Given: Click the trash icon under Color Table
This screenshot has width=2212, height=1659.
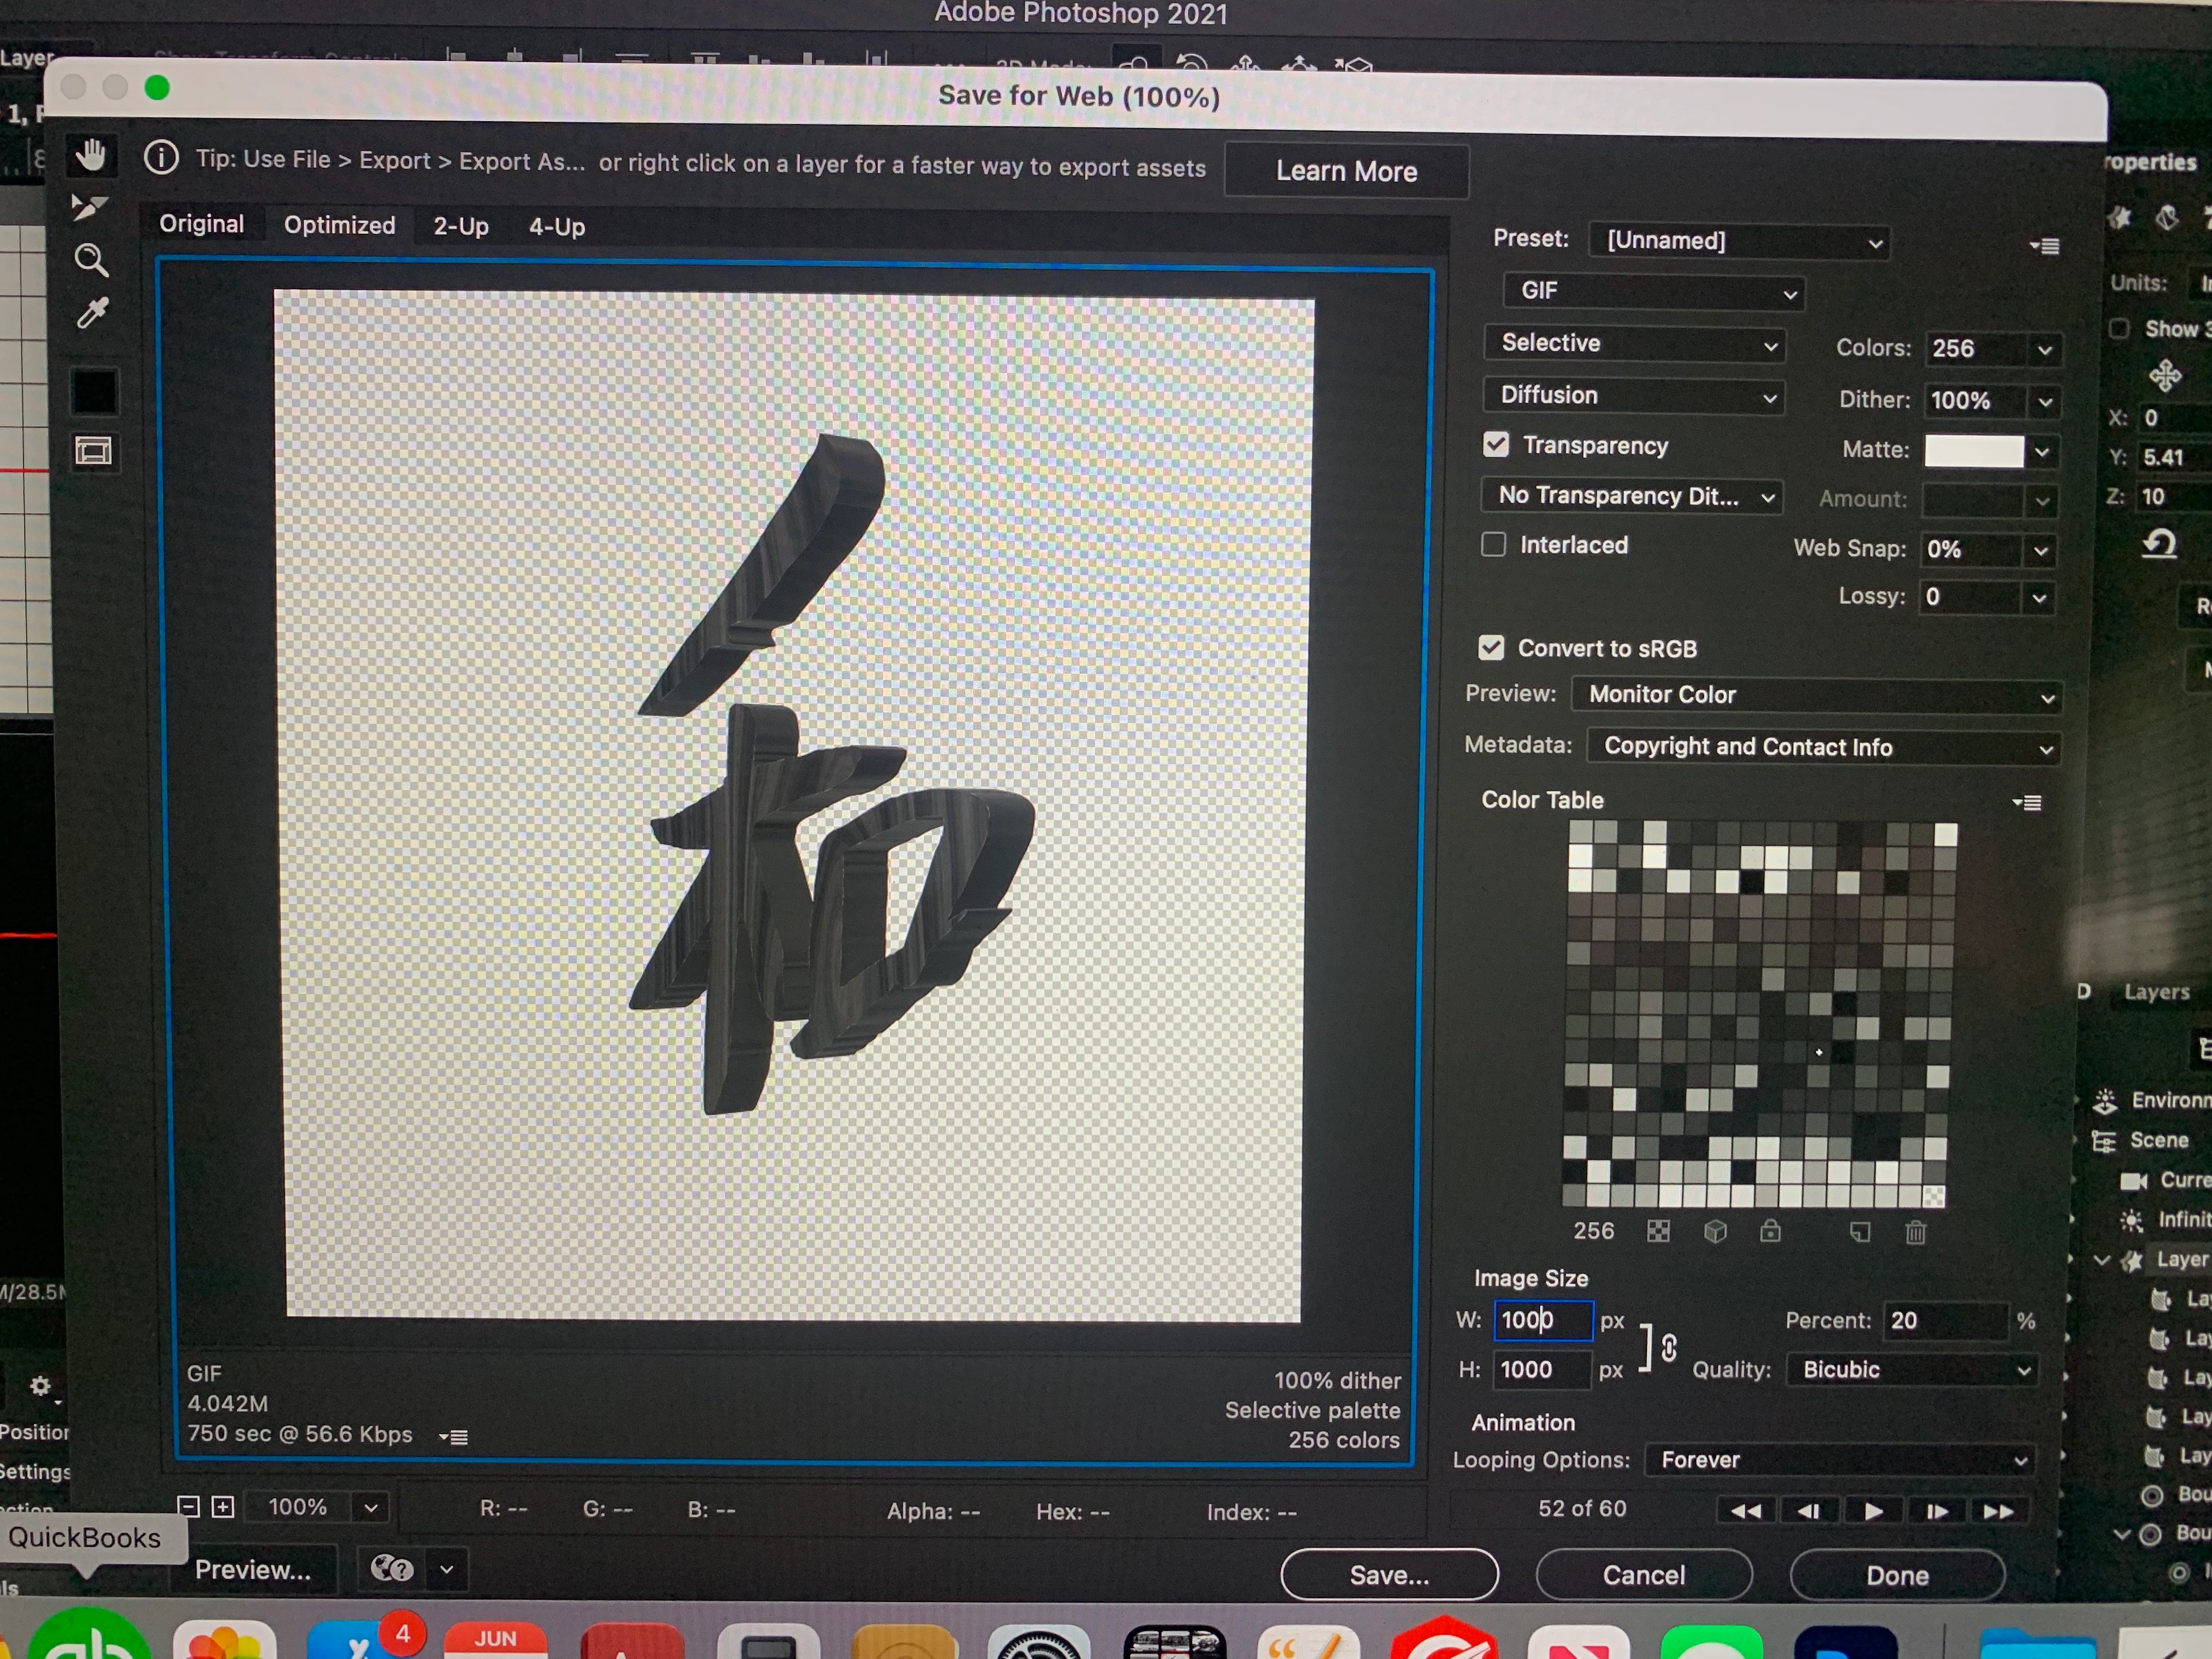Looking at the screenshot, I should pos(1915,1232).
